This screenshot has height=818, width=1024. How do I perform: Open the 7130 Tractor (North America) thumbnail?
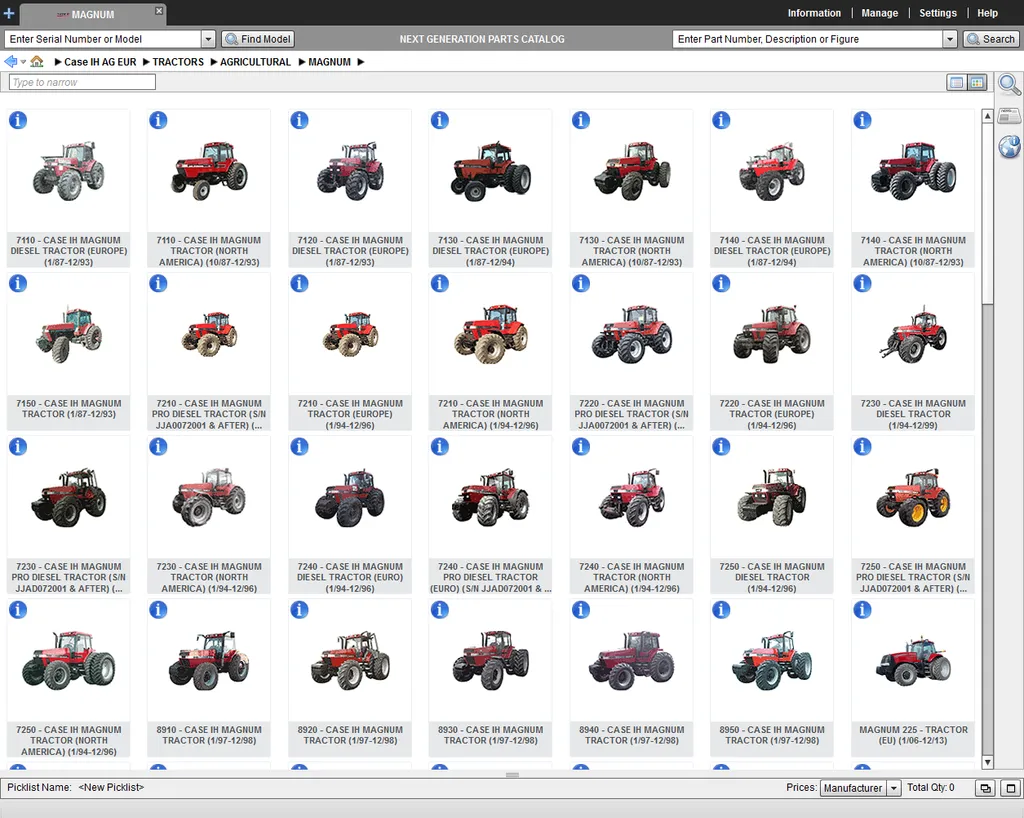pyautogui.click(x=632, y=172)
